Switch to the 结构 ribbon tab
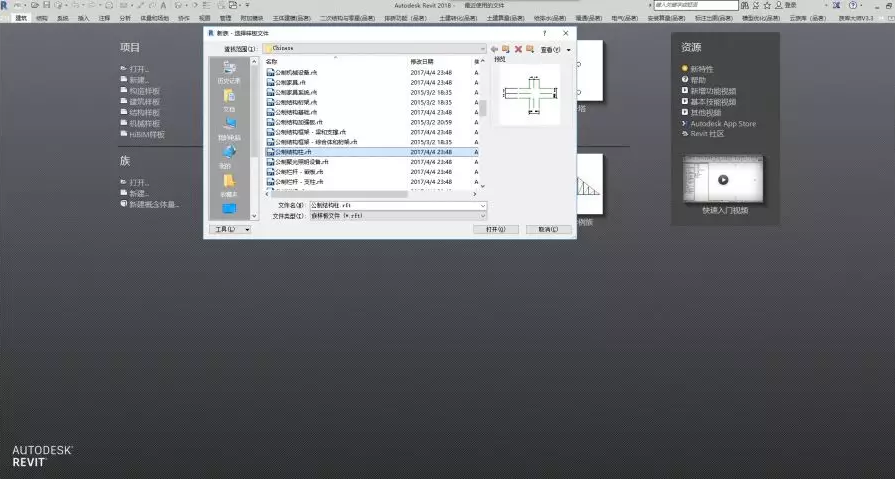The height and width of the screenshot is (479, 895). [42, 18]
